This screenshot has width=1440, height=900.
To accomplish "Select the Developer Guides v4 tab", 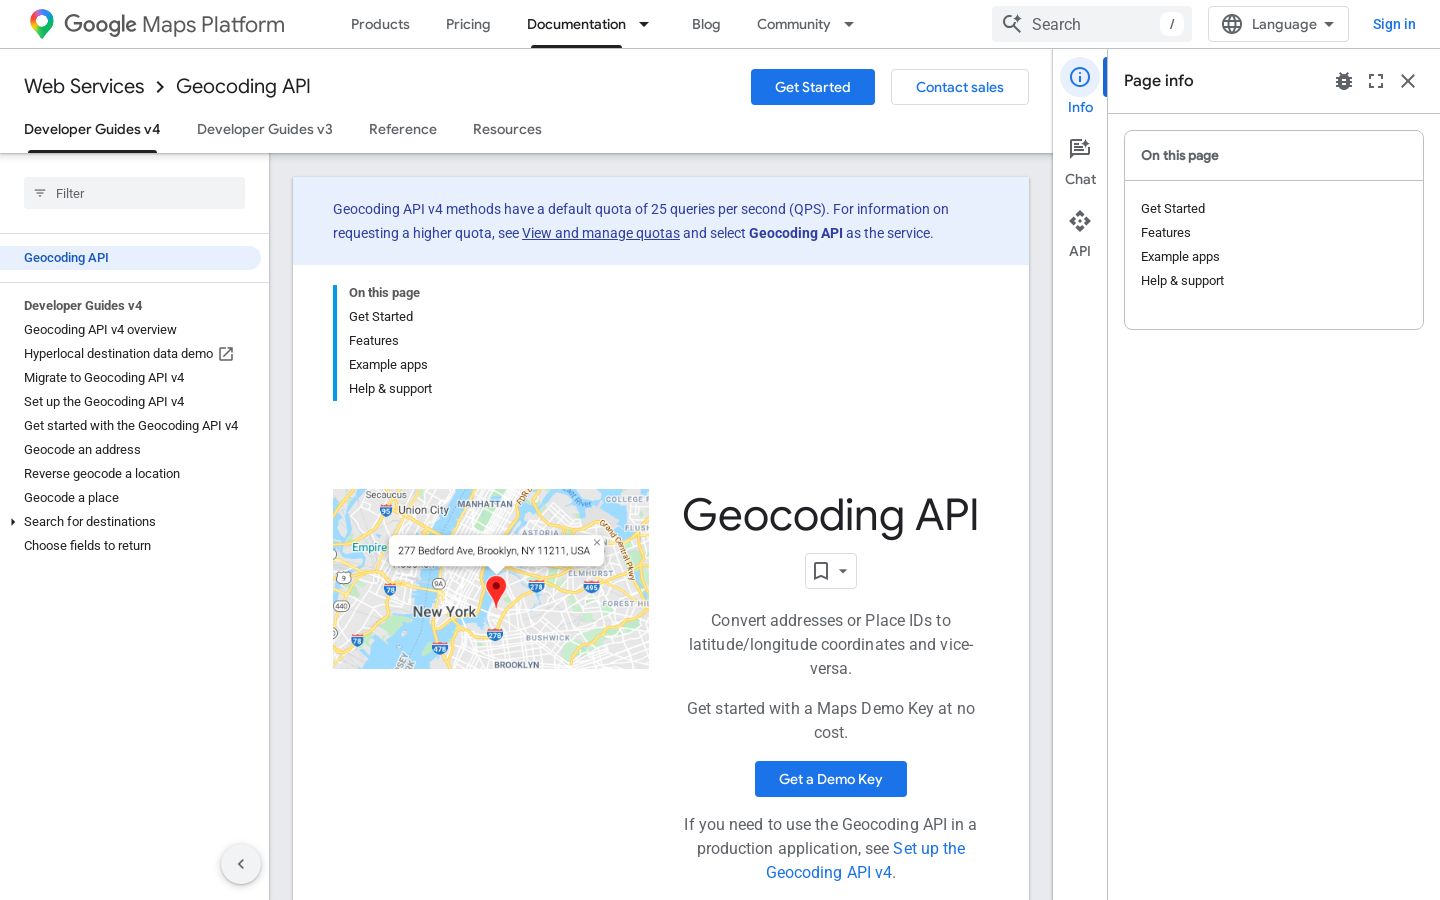I will click(92, 129).
